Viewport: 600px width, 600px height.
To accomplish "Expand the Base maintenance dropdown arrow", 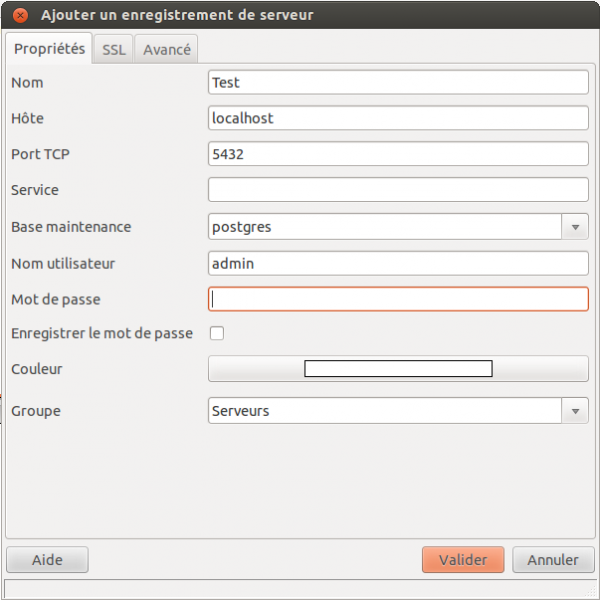I will pyautogui.click(x=575, y=227).
